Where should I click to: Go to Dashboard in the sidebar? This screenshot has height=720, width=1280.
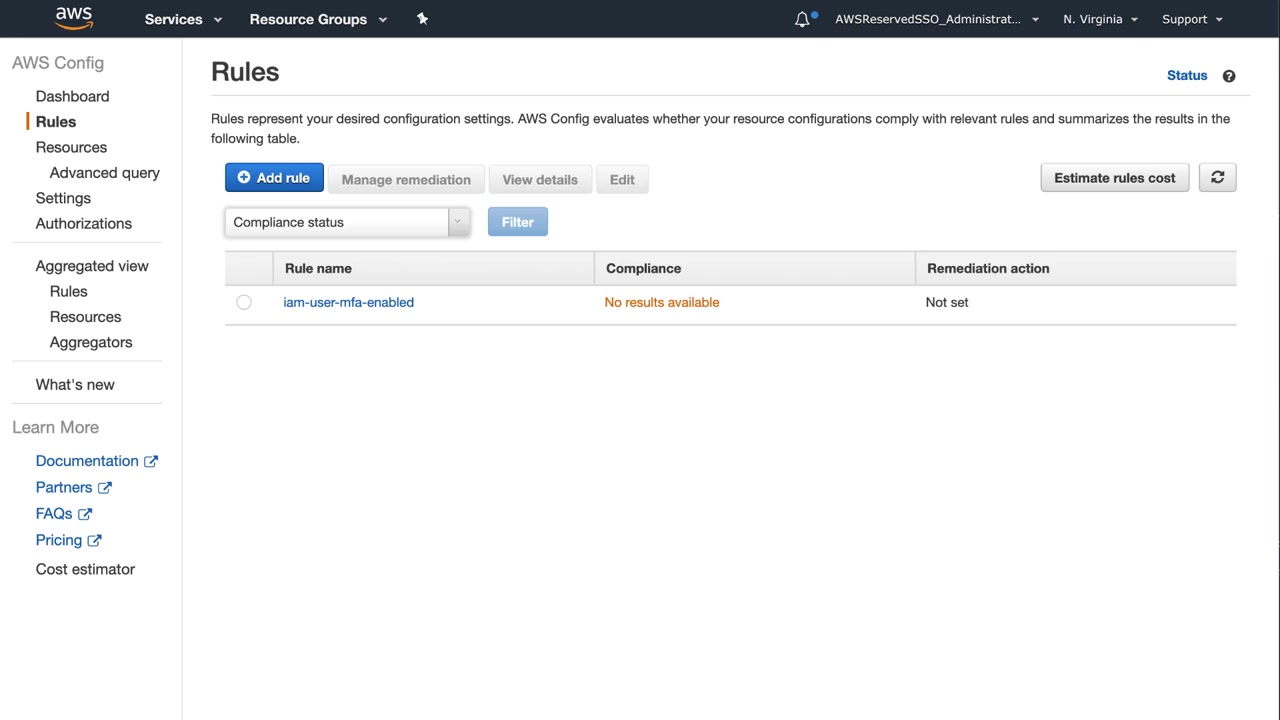click(72, 96)
